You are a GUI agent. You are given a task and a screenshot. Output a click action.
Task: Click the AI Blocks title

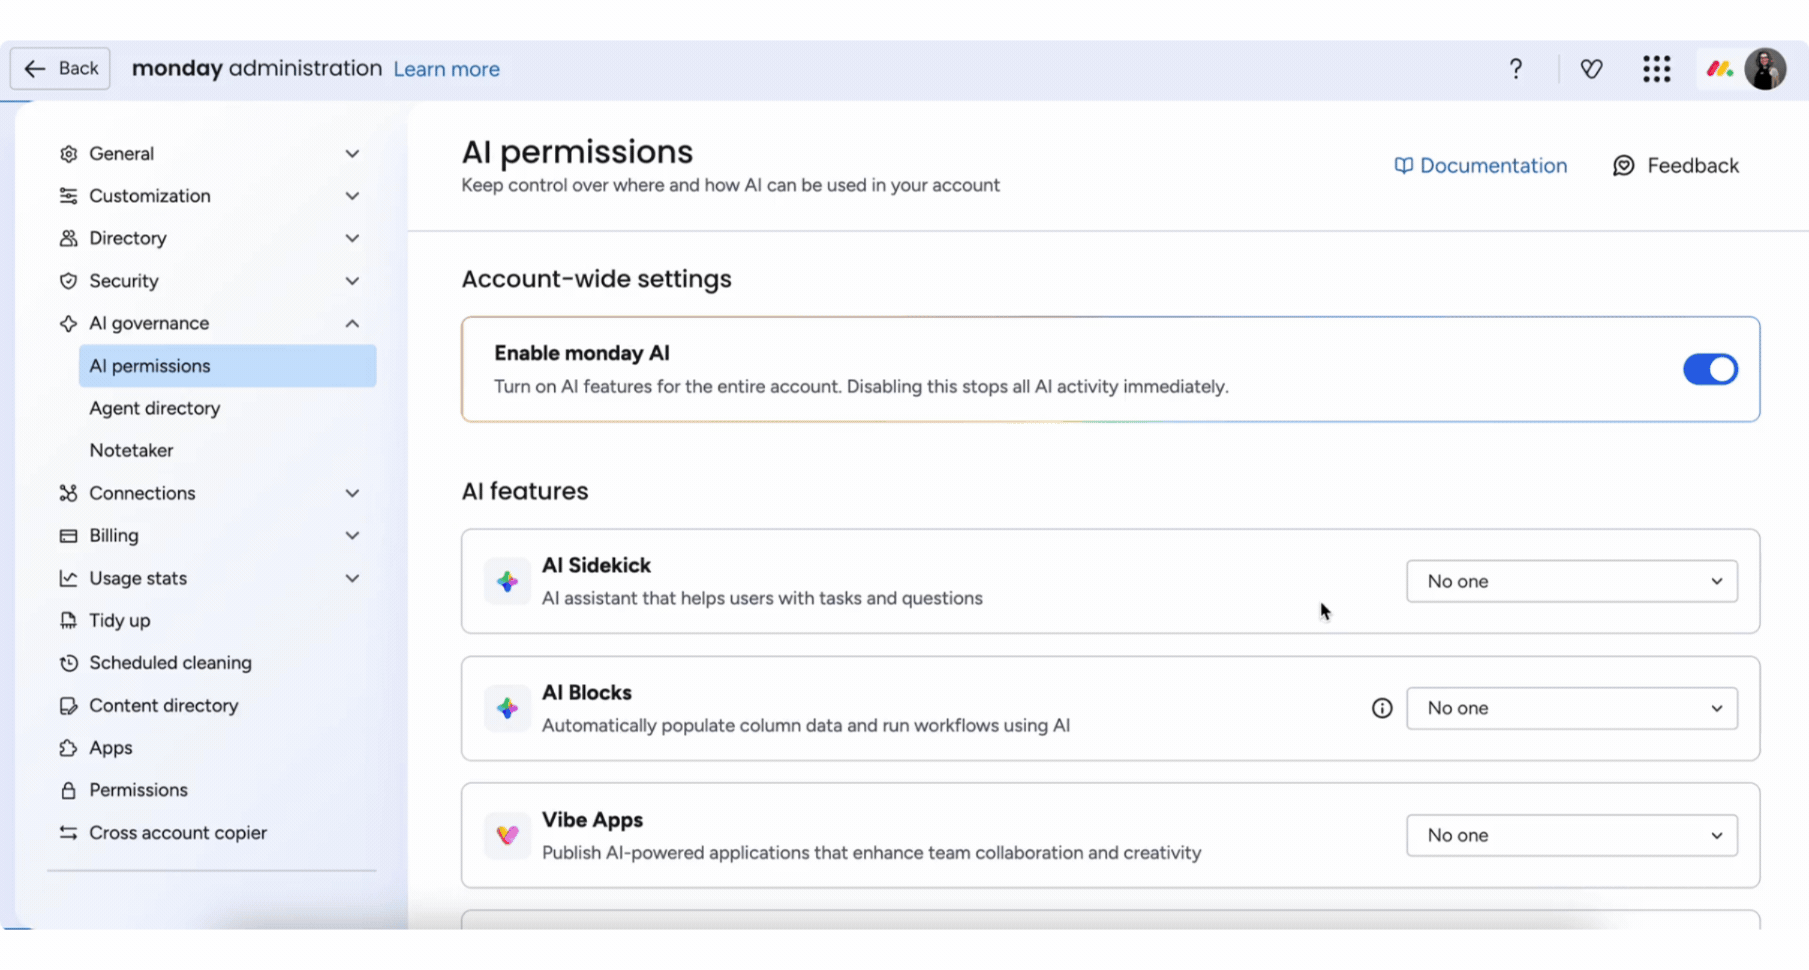click(x=587, y=693)
